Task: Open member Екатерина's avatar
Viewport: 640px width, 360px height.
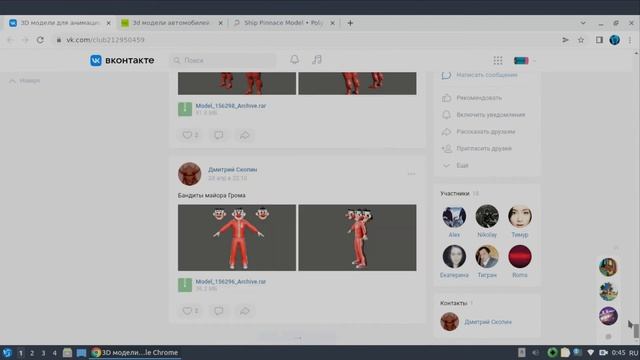Action: [454, 256]
